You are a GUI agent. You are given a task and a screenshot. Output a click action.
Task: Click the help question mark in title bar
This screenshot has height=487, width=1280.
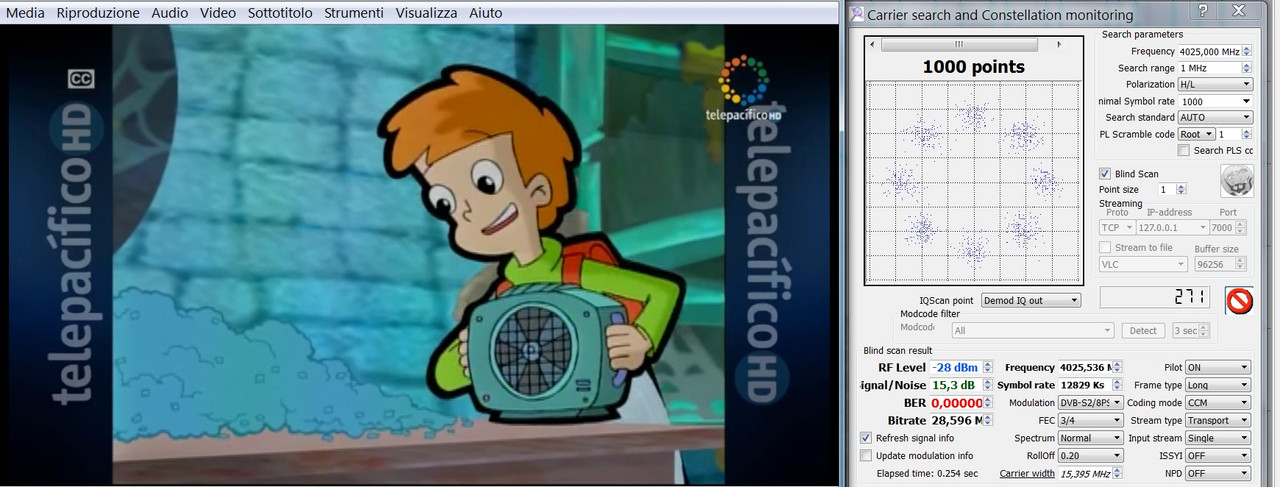pos(1203,12)
